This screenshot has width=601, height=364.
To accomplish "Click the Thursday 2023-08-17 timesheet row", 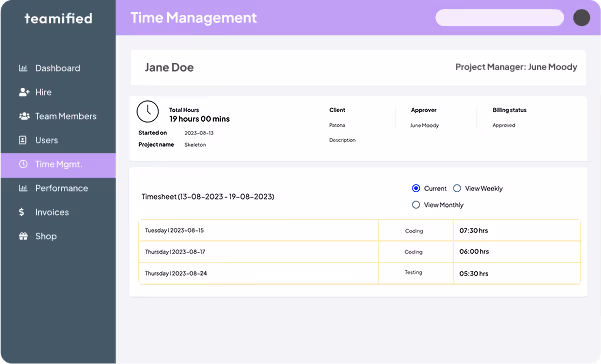I will tap(359, 252).
